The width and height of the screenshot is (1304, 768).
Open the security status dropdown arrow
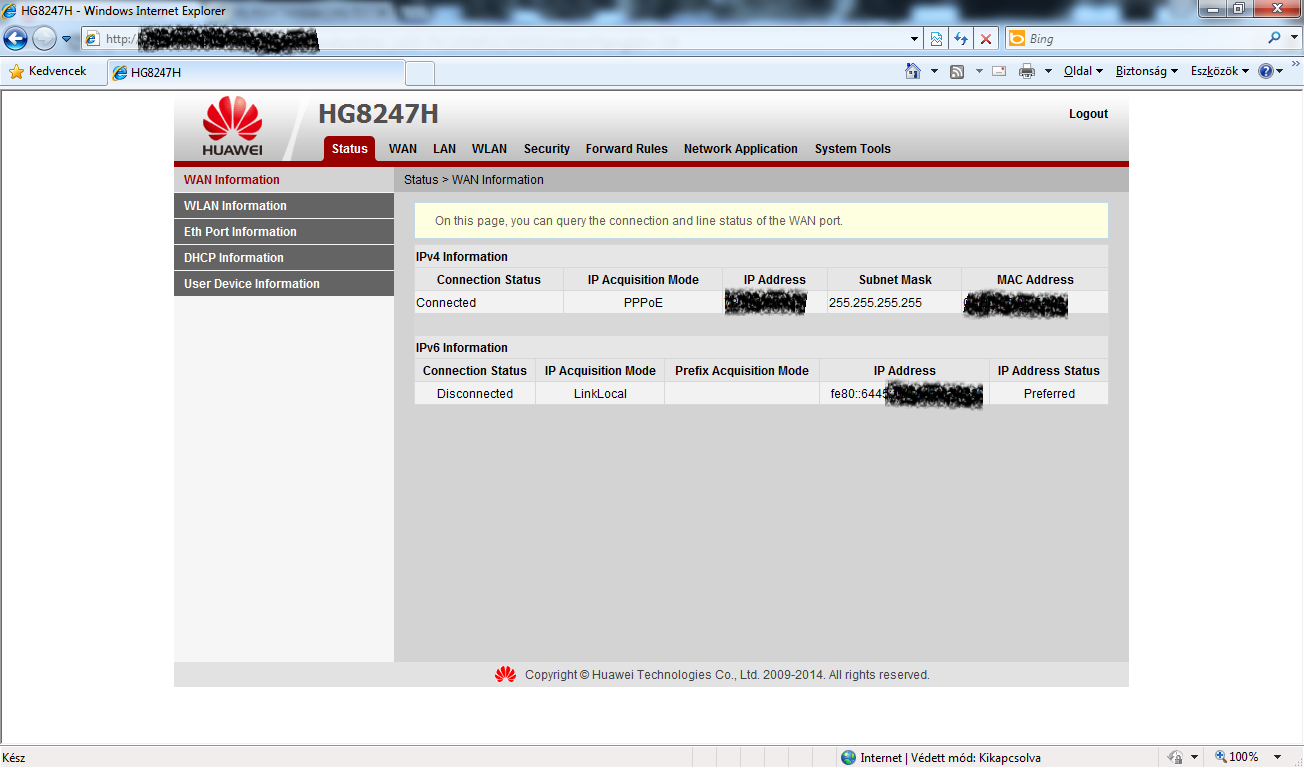1194,757
